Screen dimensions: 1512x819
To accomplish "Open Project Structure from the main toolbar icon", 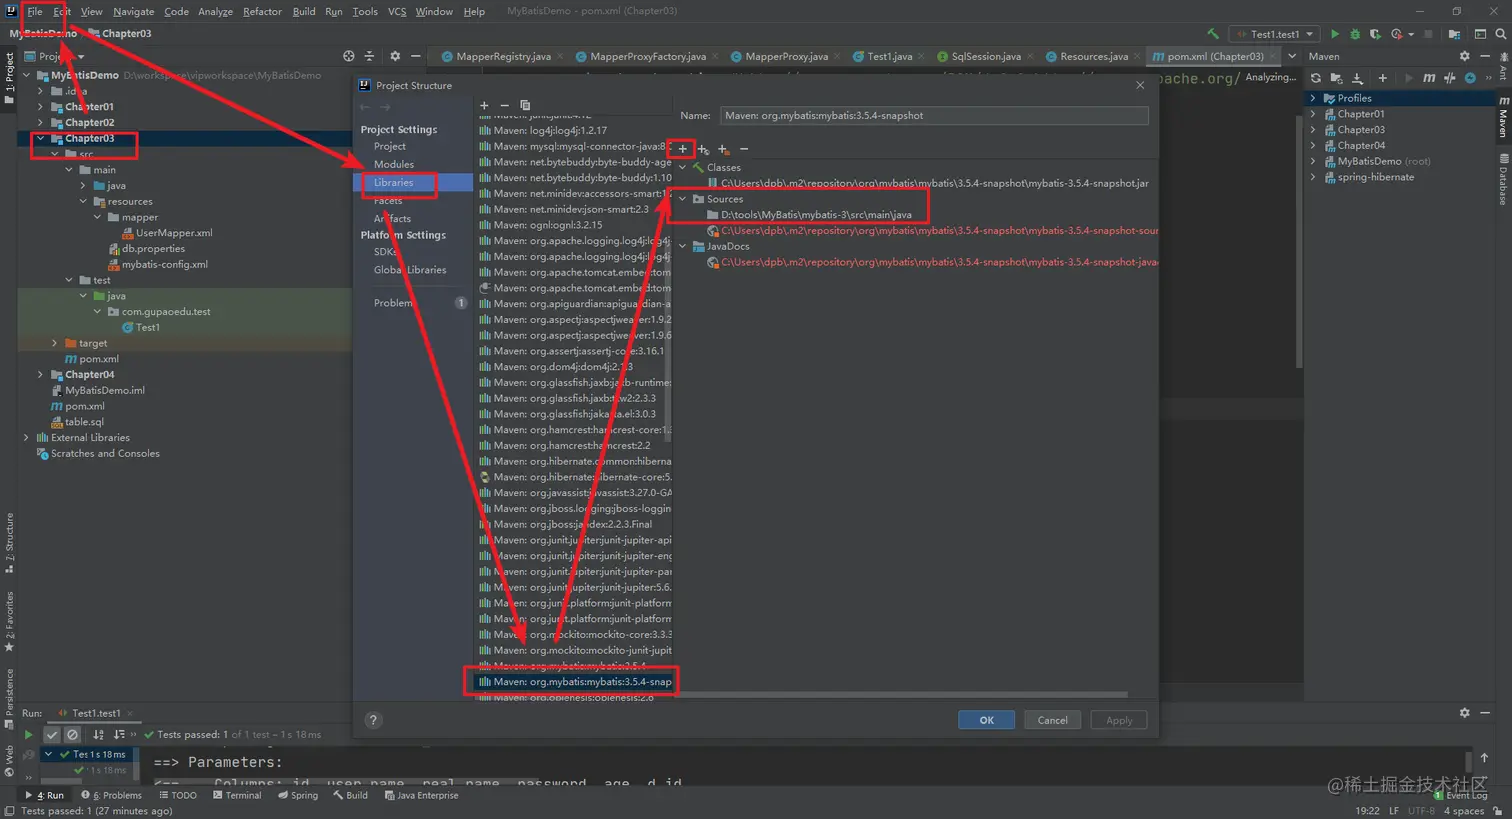I will pos(1454,34).
